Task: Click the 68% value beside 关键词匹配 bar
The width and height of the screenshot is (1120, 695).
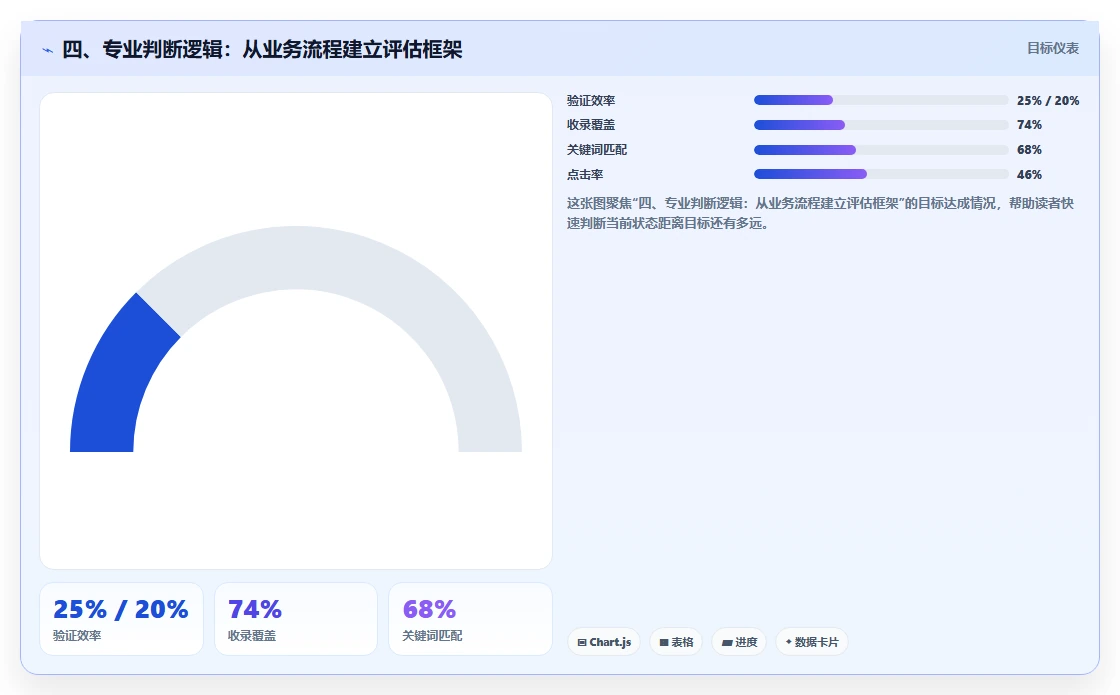Action: (1029, 150)
